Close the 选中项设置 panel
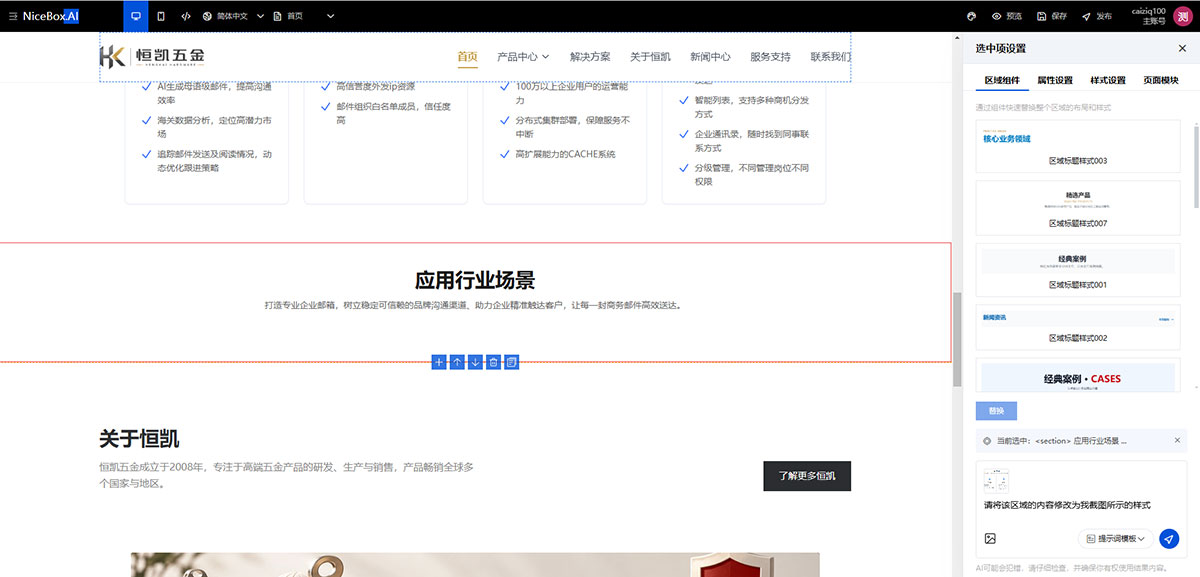This screenshot has width=1200, height=577. click(x=1182, y=48)
